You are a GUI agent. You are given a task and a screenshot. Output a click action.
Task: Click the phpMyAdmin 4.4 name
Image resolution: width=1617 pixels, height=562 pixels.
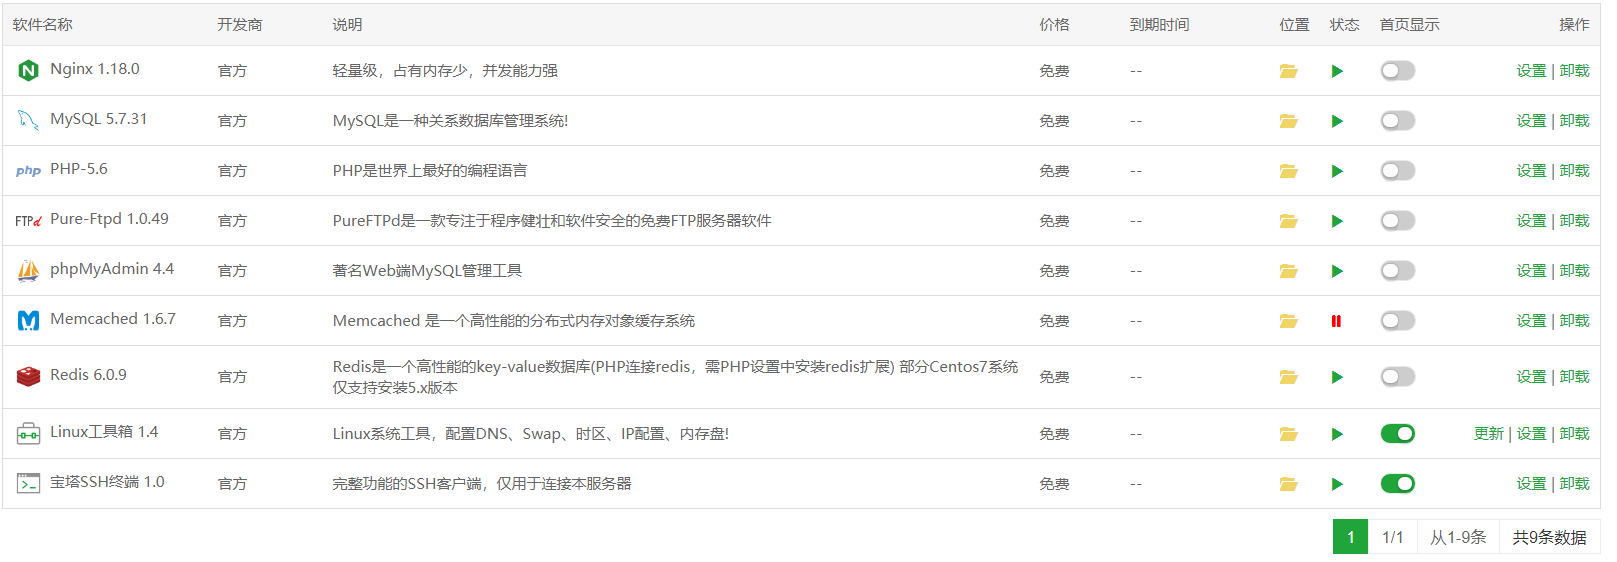[112, 269]
